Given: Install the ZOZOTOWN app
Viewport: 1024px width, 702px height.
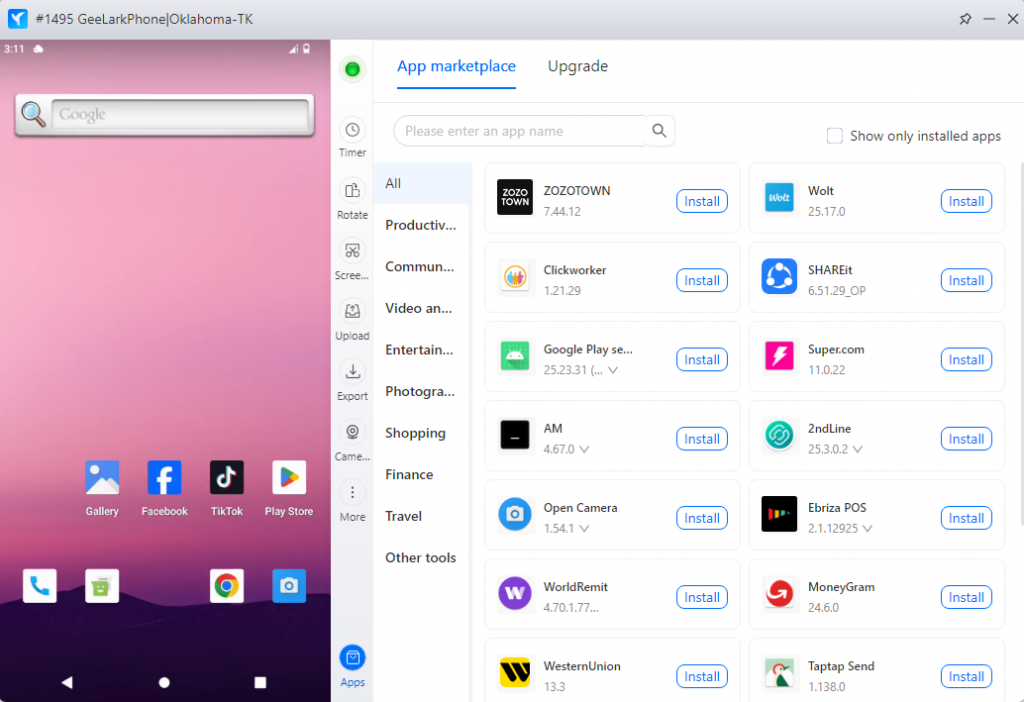Looking at the screenshot, I should (701, 201).
